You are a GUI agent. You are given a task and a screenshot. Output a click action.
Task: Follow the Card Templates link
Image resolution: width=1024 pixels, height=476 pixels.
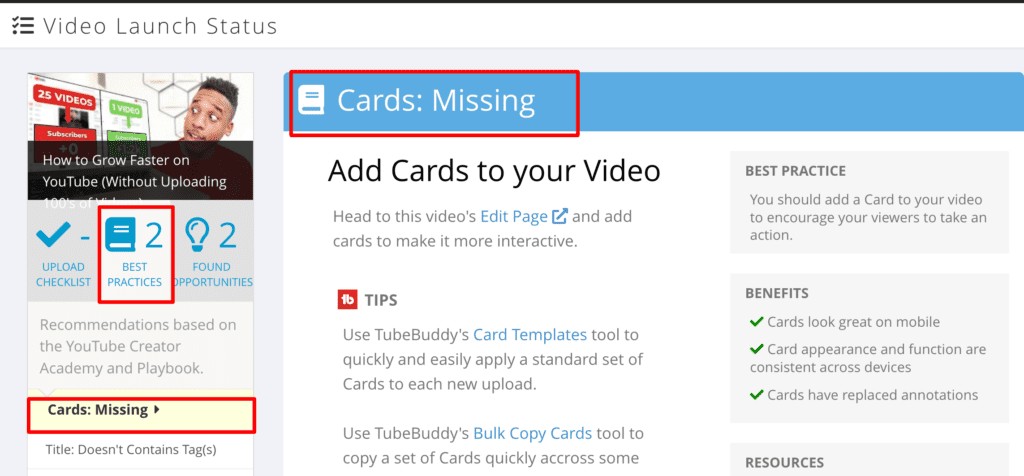point(530,335)
